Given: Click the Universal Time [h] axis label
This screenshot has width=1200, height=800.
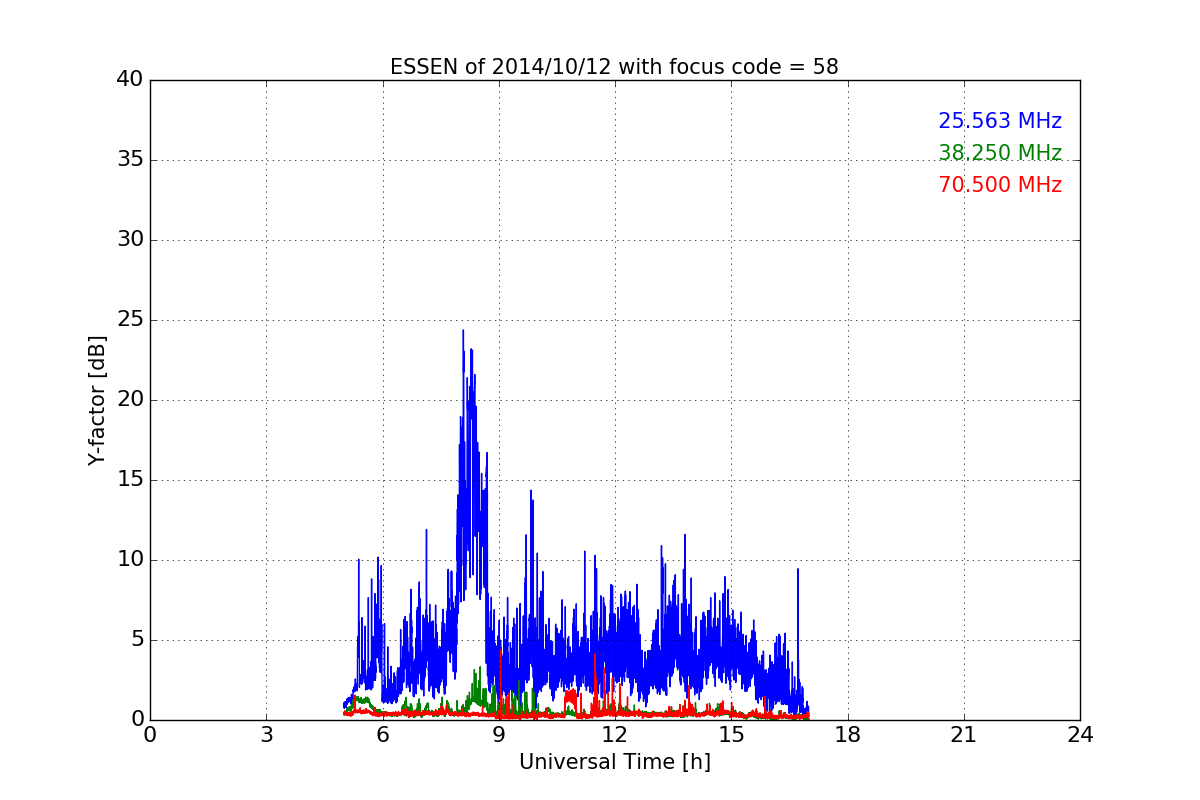Looking at the screenshot, I should point(614,762).
